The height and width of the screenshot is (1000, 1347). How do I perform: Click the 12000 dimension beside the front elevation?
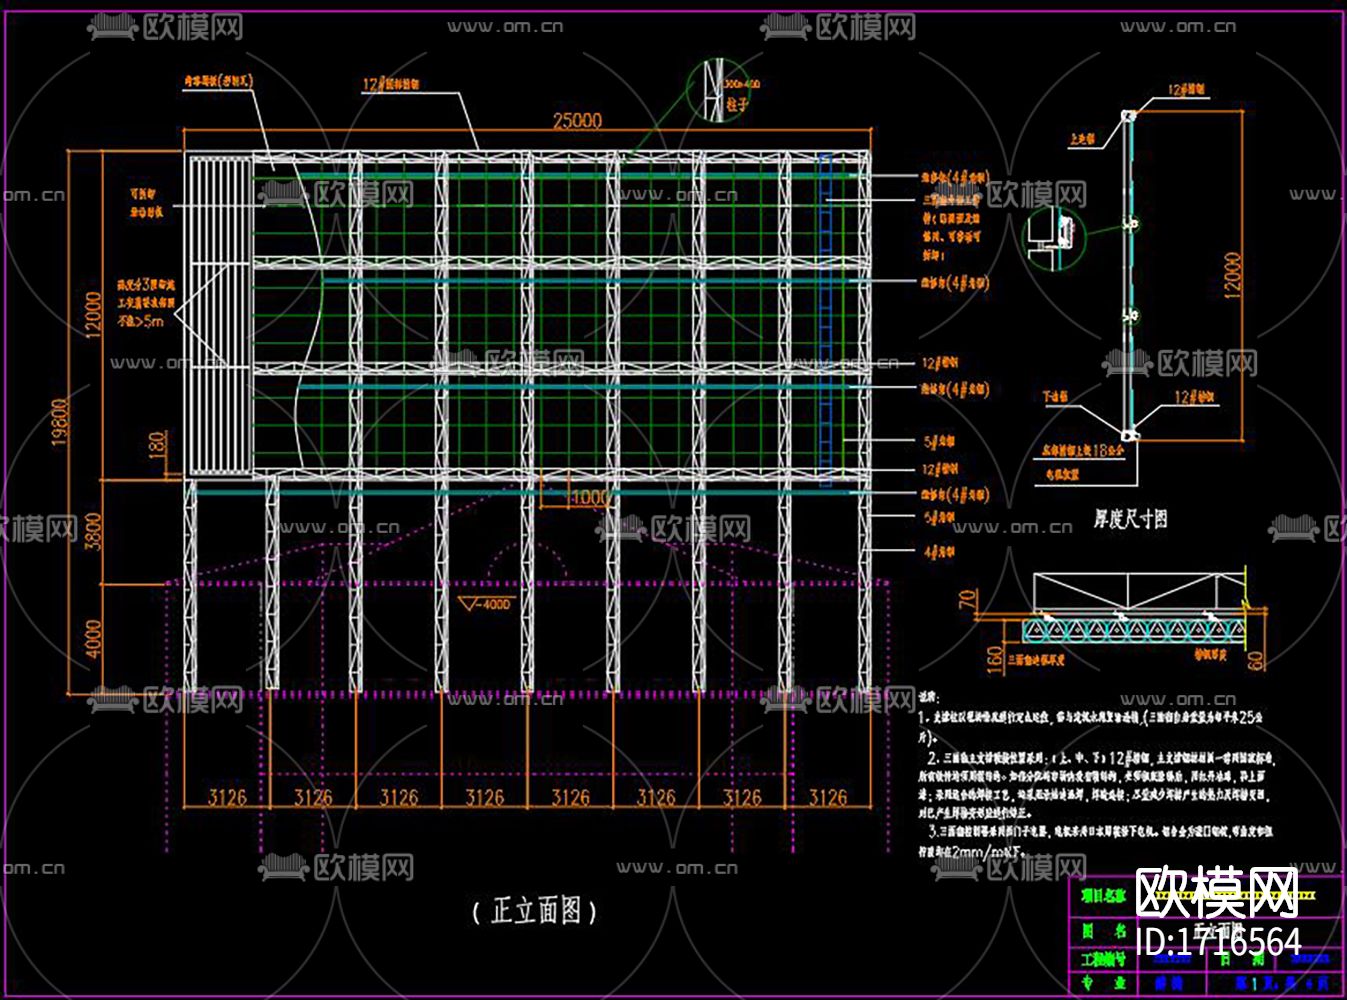click(93, 315)
